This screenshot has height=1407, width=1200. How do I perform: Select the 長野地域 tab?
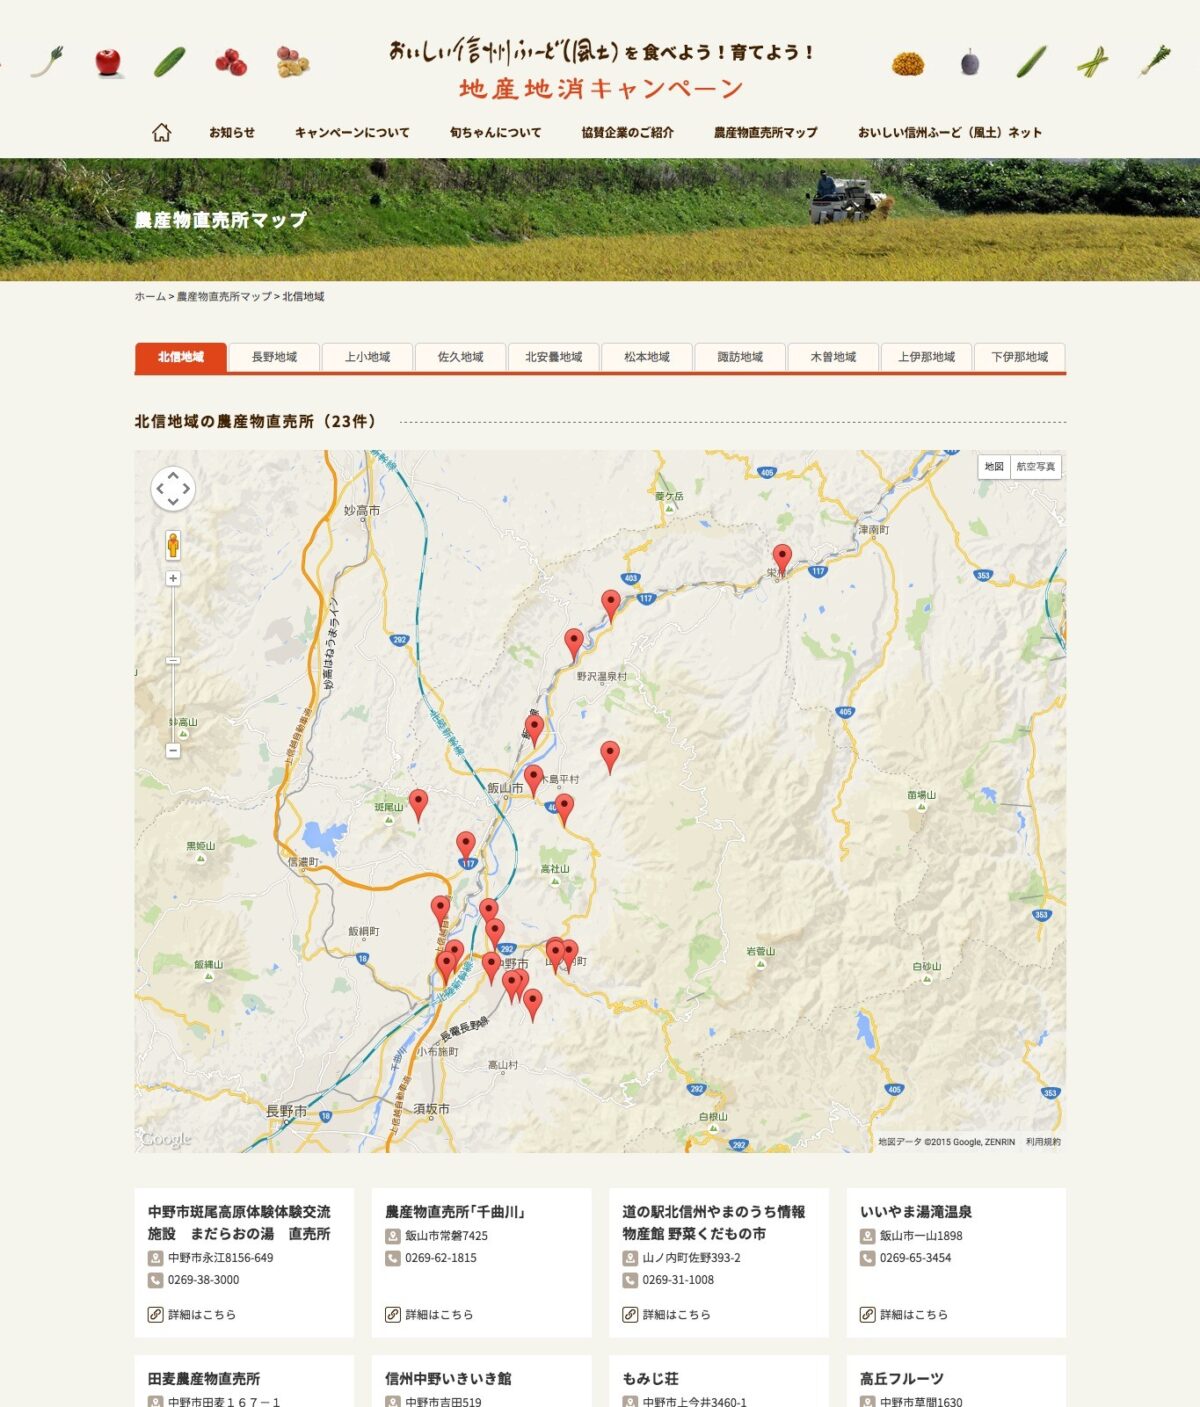(274, 357)
